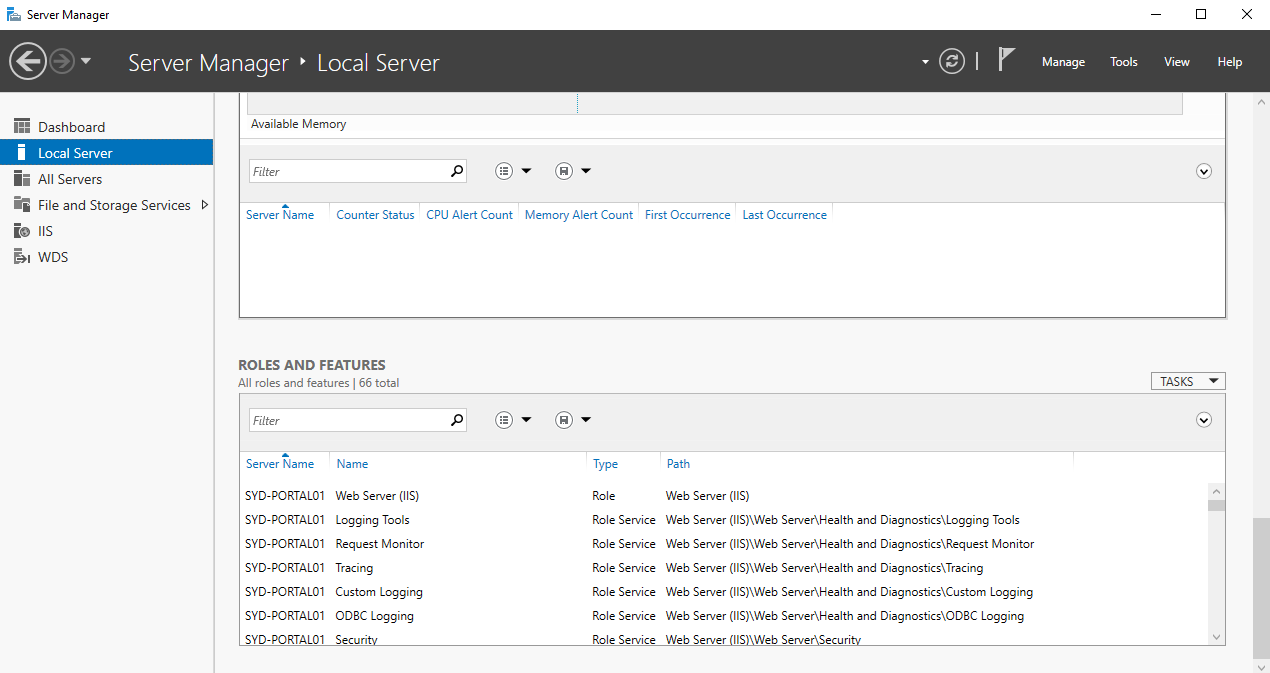Open the Tools menu
The image size is (1270, 673).
tap(1124, 62)
